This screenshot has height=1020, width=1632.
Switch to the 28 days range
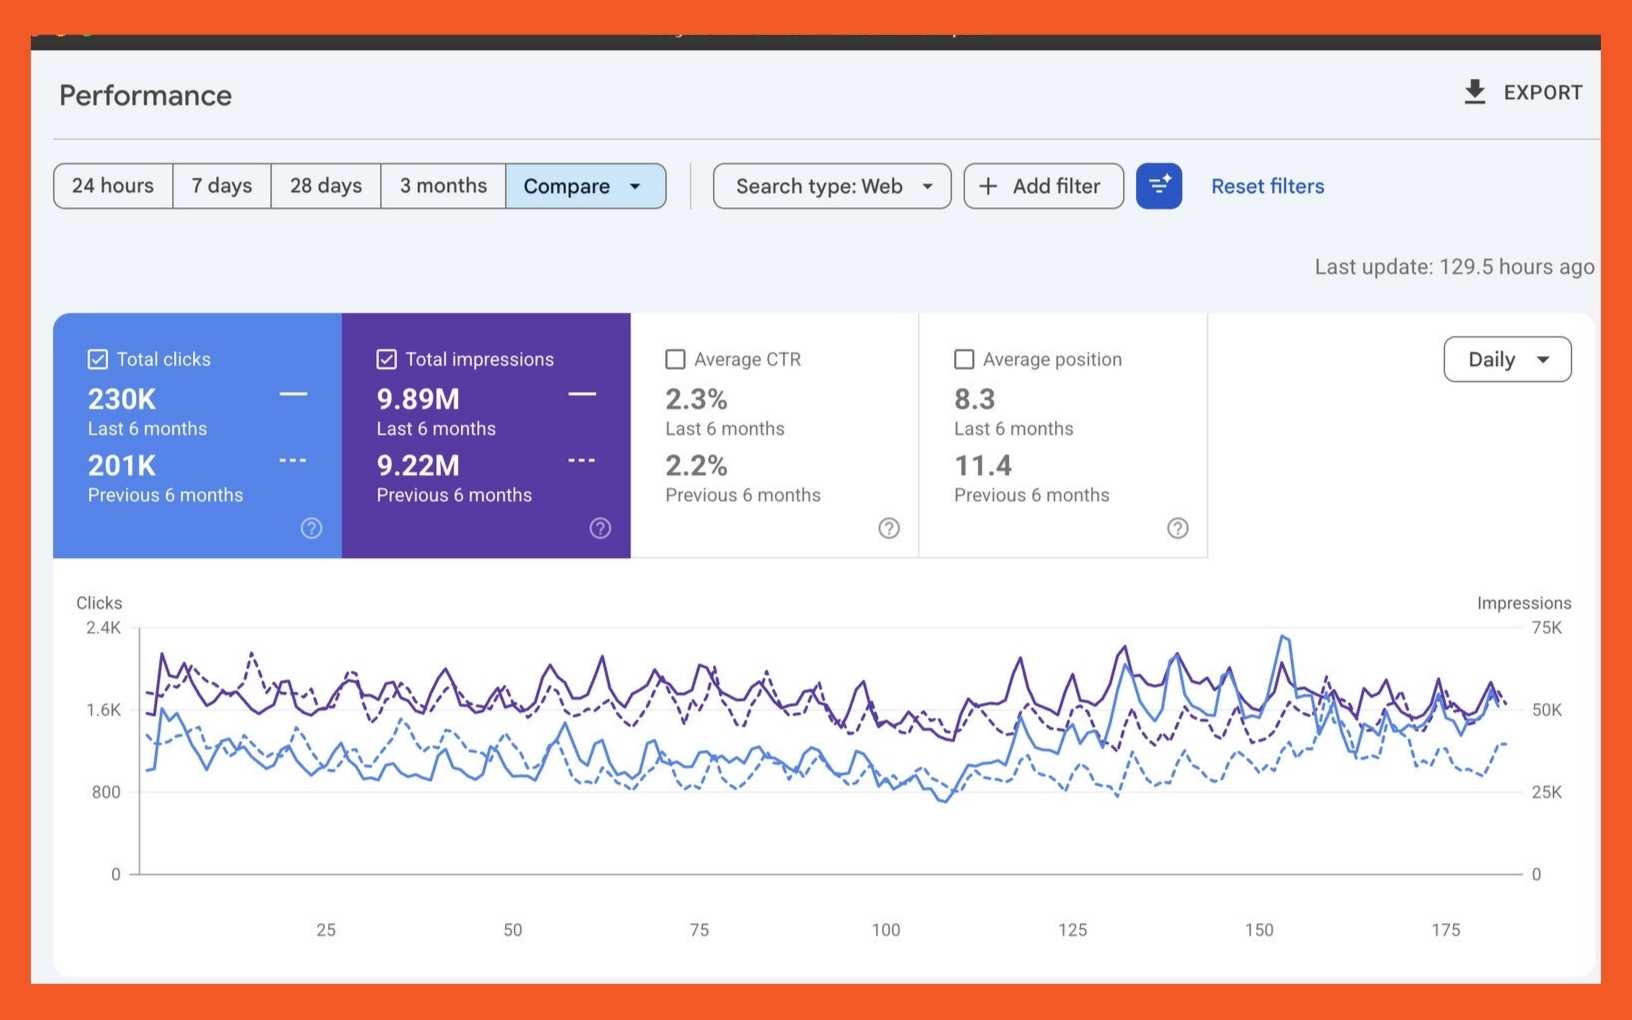tap(326, 186)
